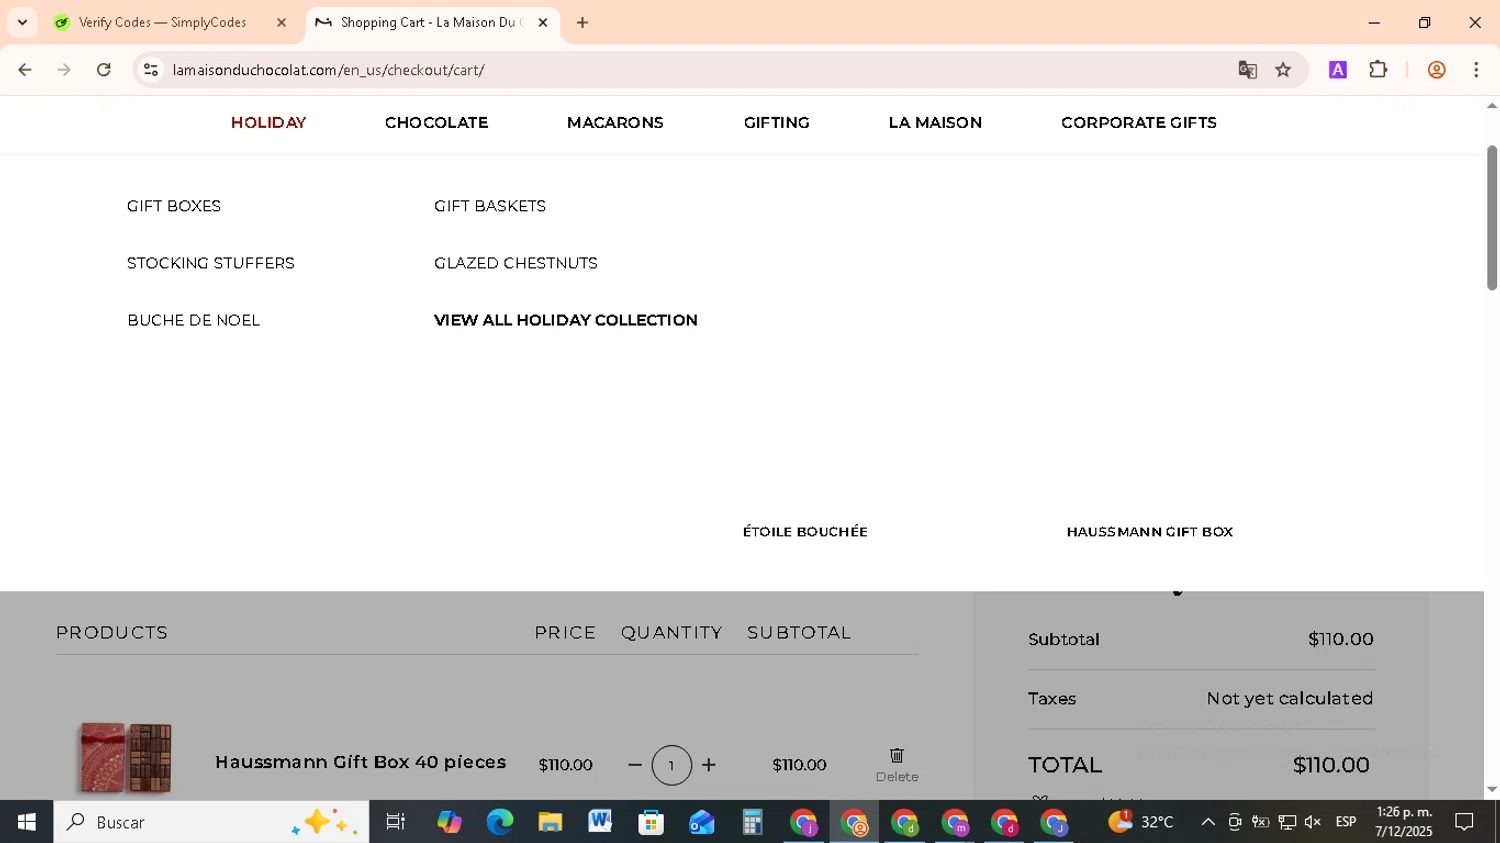Open Microsoft Word from taskbar
Viewport: 1500px width, 843px height.
[600, 822]
